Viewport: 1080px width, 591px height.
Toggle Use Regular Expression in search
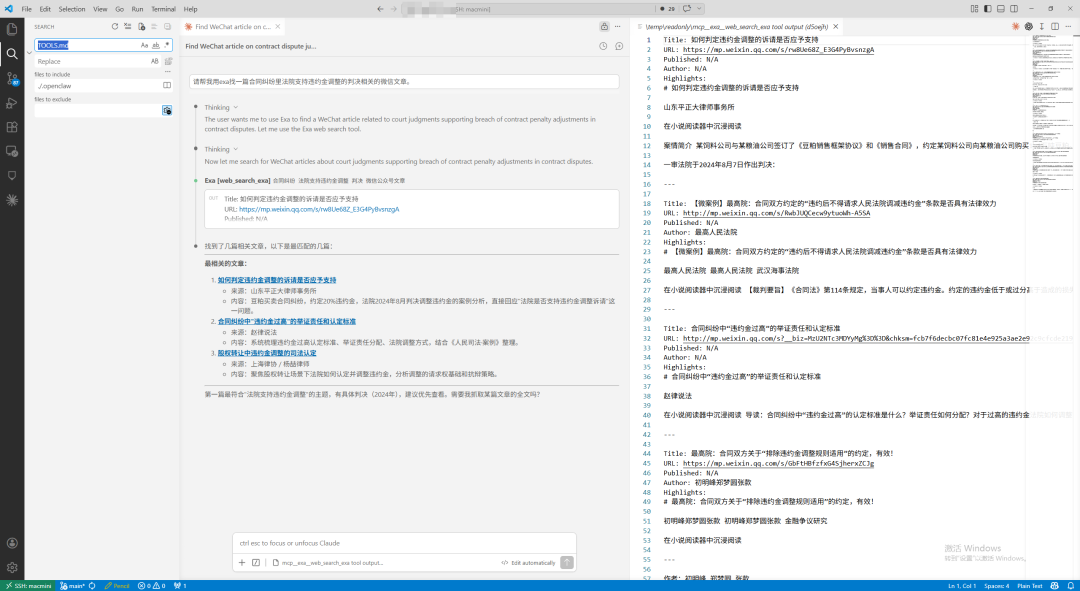(x=166, y=45)
